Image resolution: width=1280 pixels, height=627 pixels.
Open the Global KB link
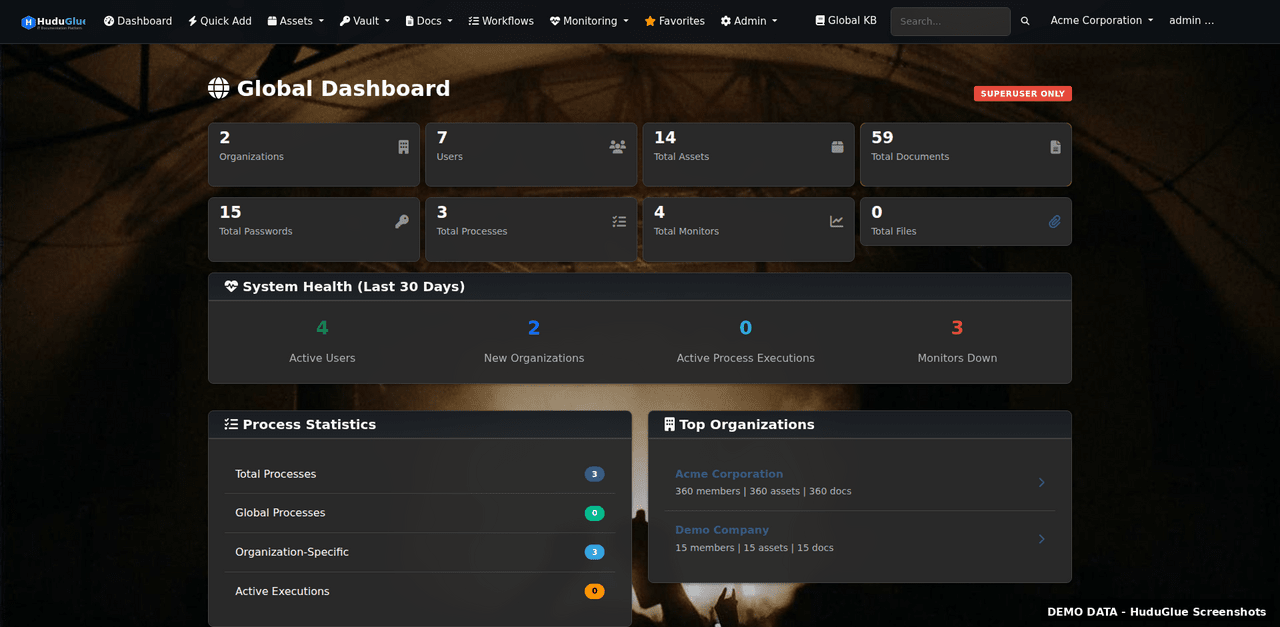(846, 20)
